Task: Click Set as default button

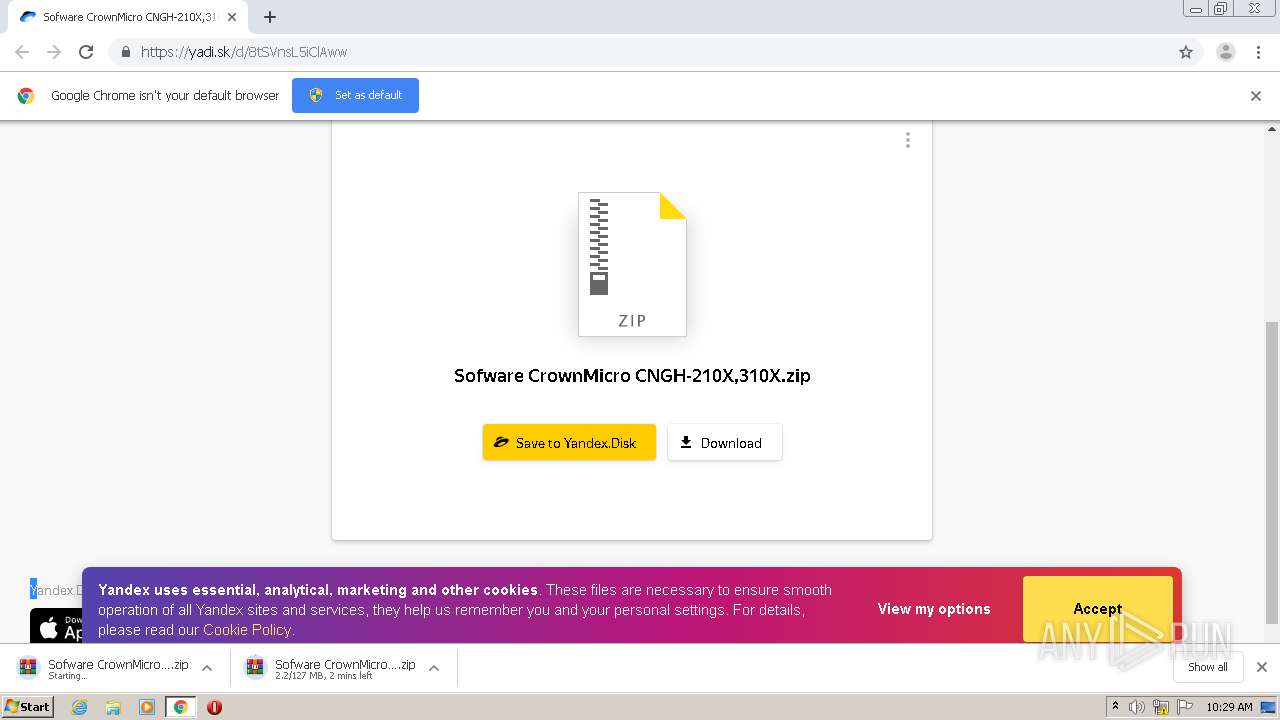Action: click(355, 95)
